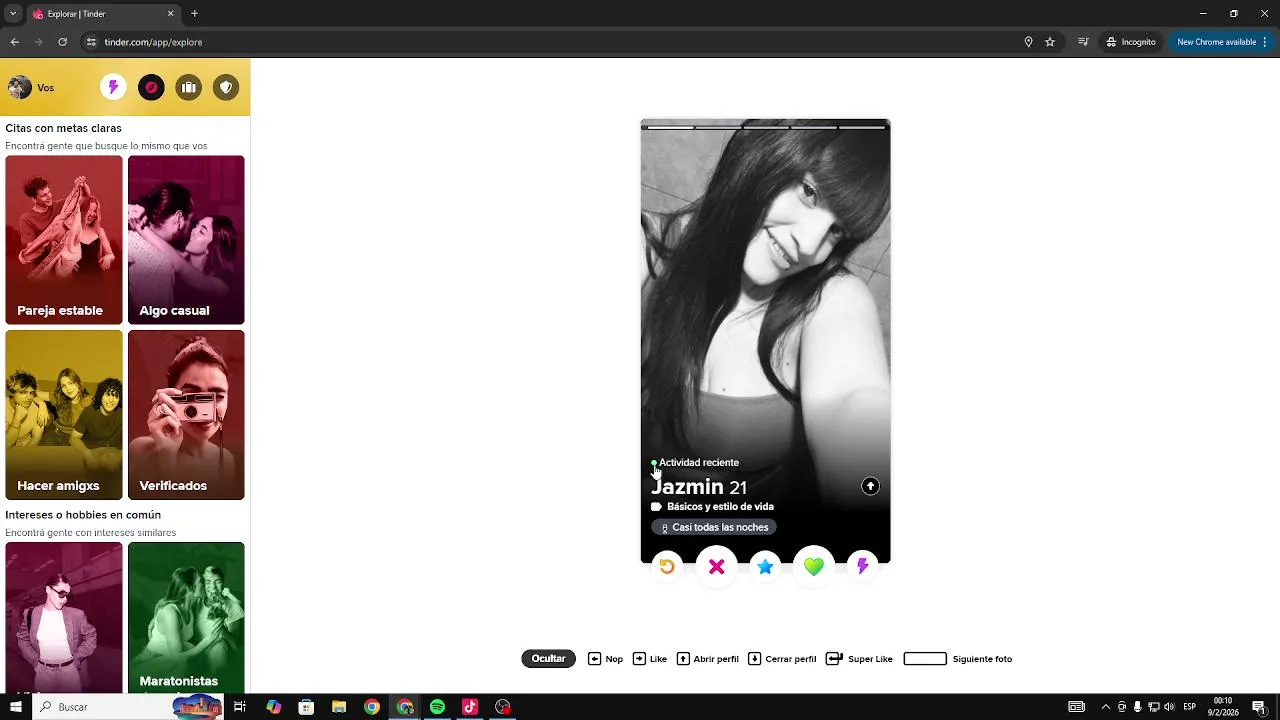Click the lightning Boost icon in the sidebar header
This screenshot has width=1280, height=720.
(113, 87)
